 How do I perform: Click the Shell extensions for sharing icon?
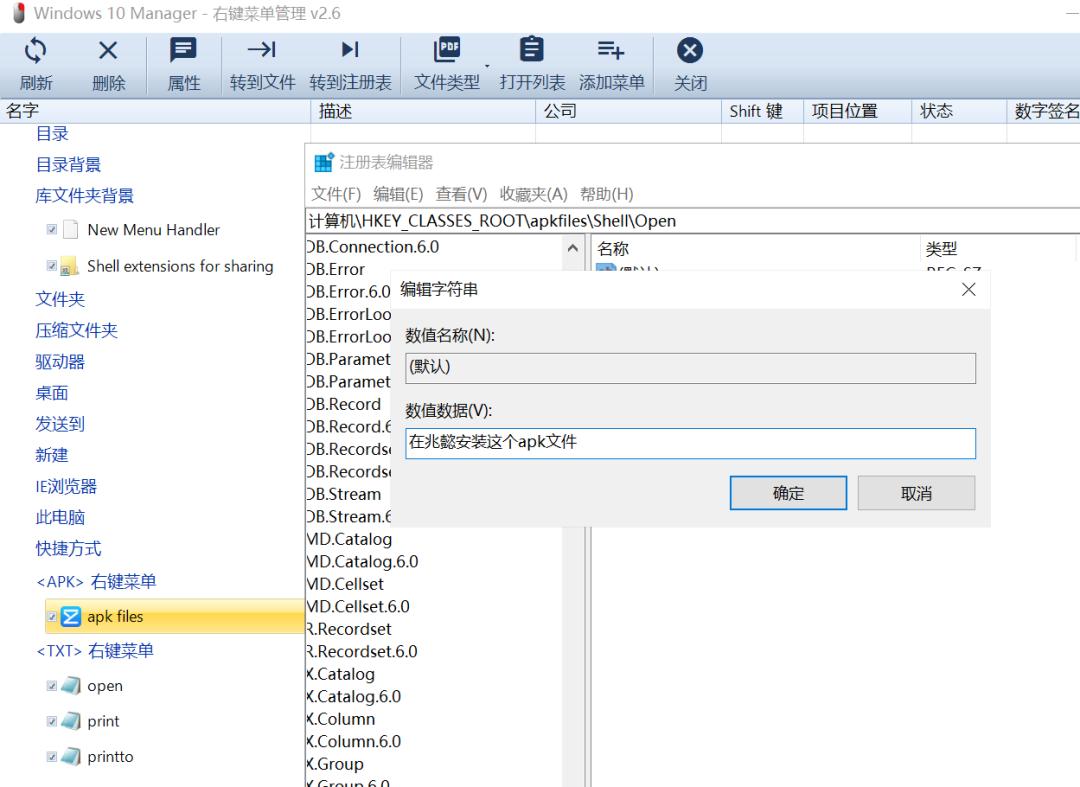[x=69, y=266]
